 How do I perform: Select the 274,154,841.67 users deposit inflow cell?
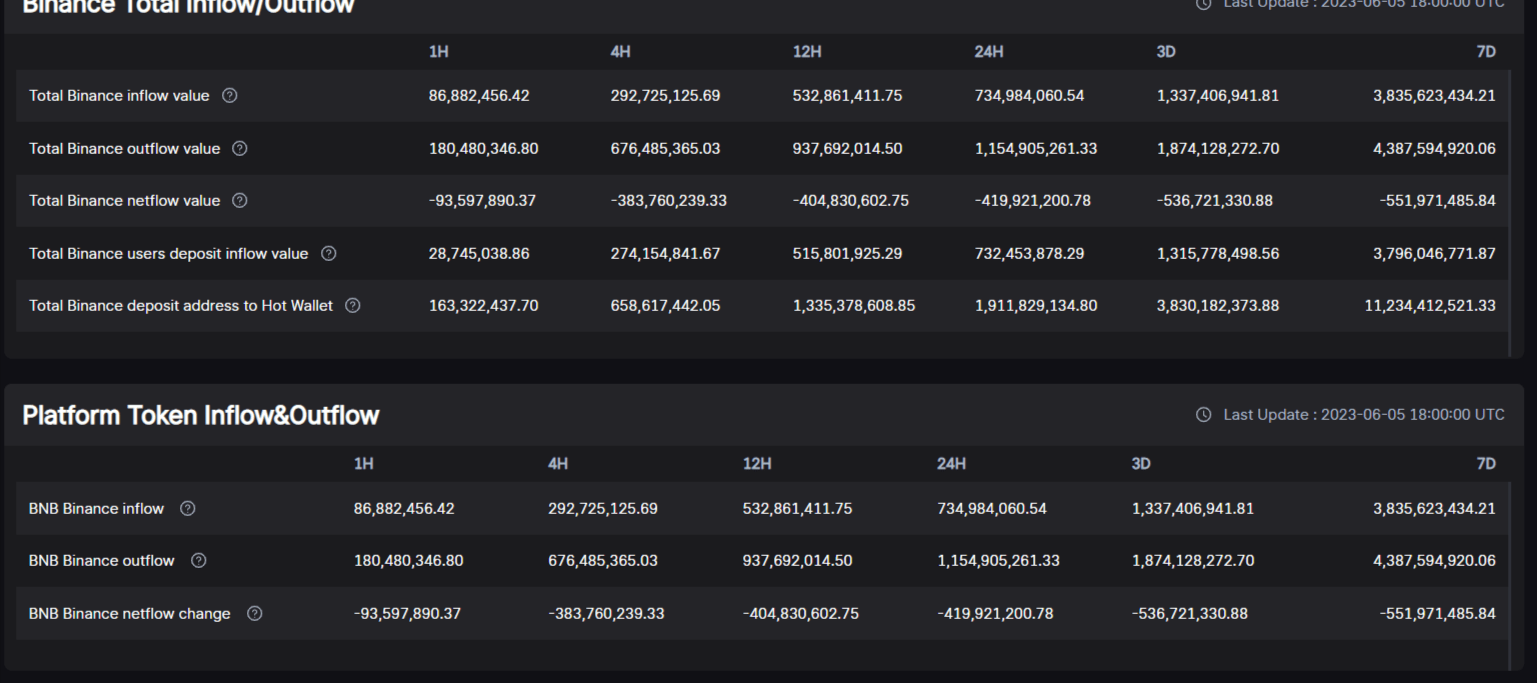(665, 253)
